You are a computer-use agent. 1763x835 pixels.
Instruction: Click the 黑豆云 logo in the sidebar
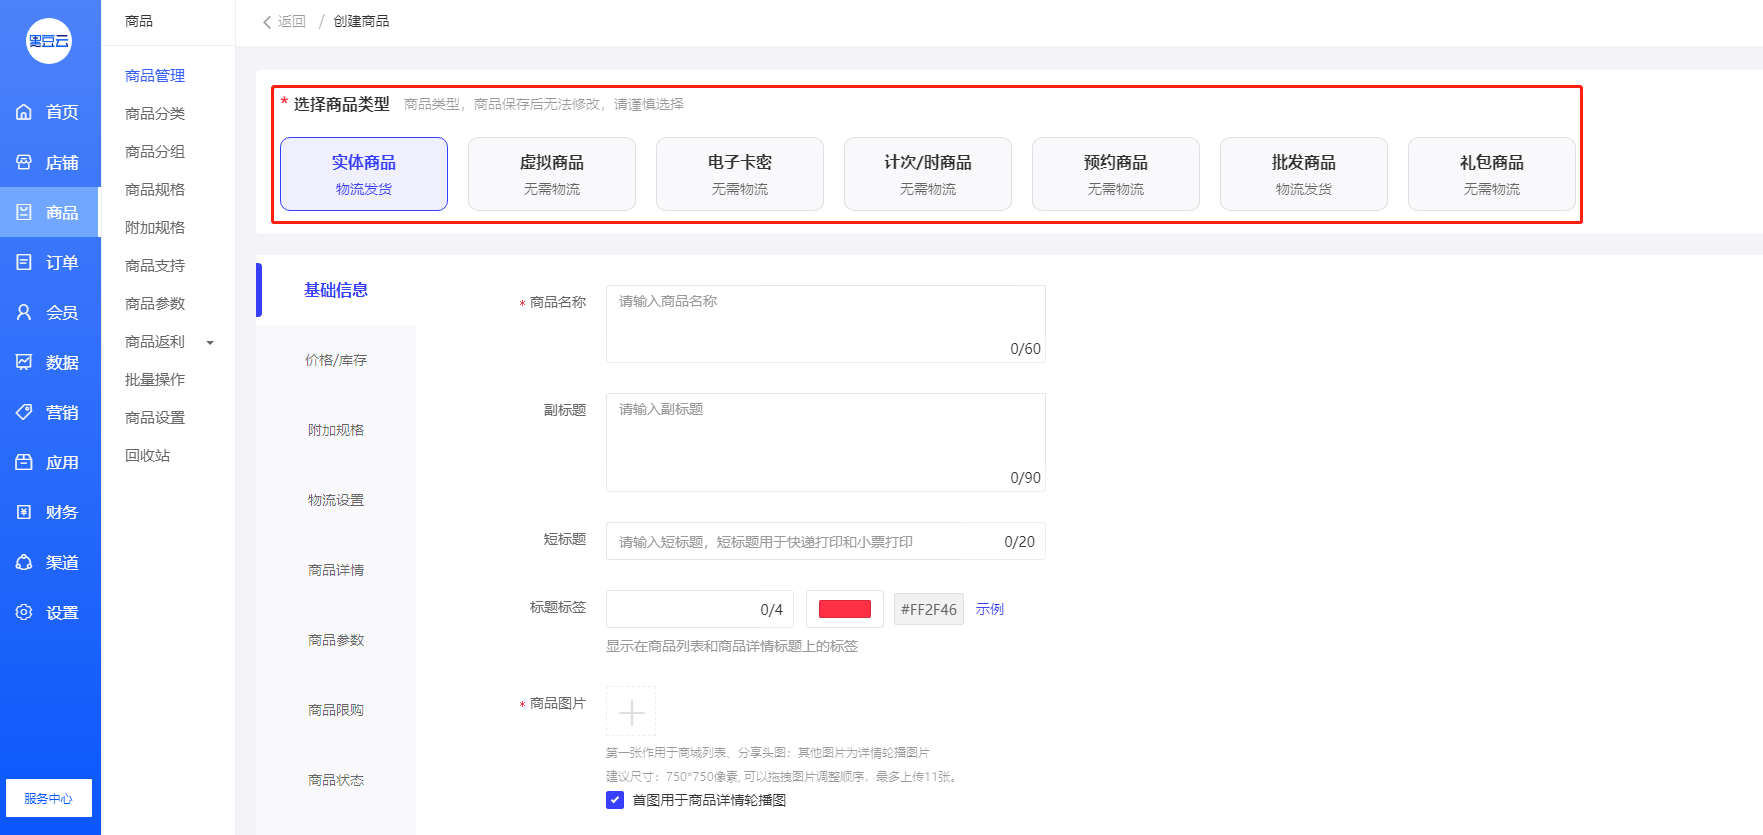click(x=49, y=41)
